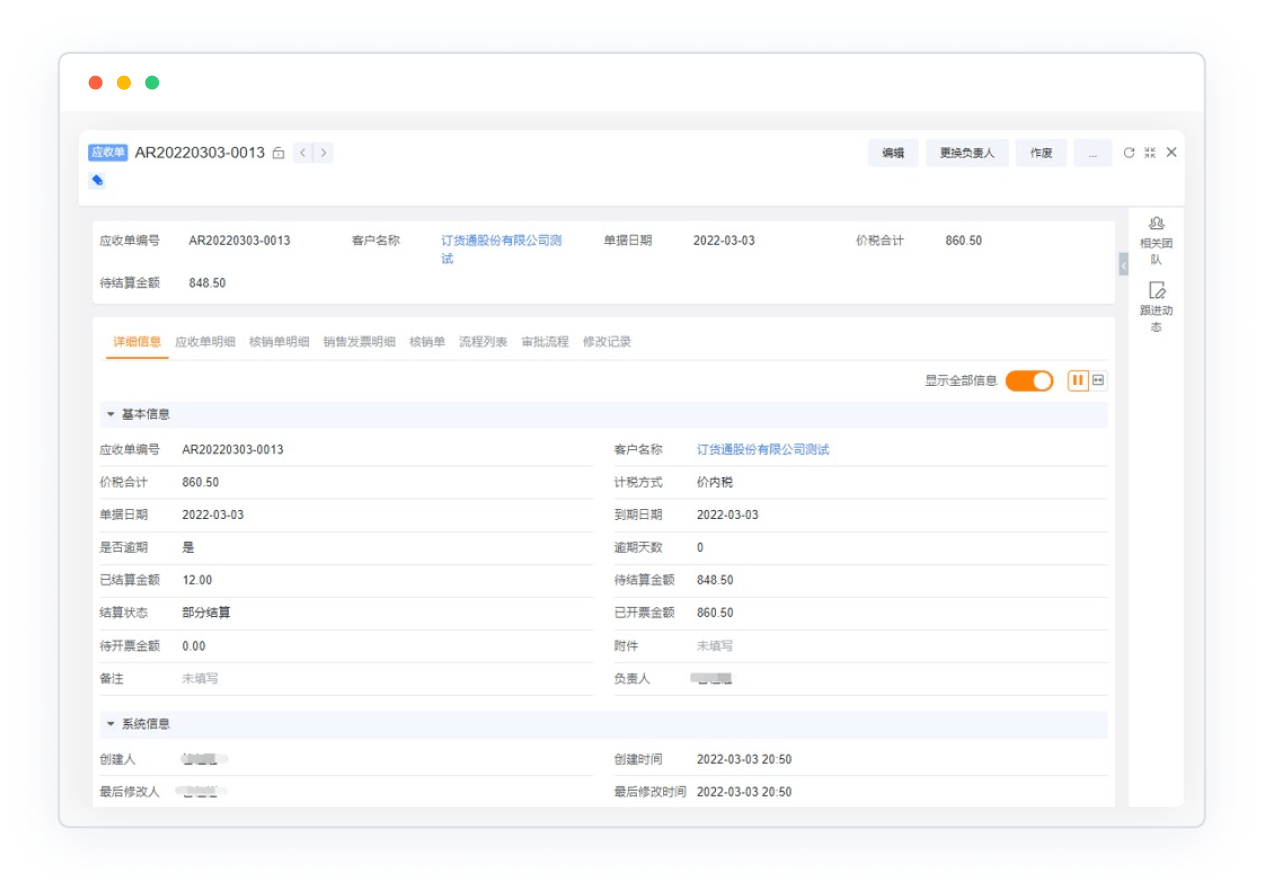Click the green macOS fullscreen dot
1264x896 pixels.
tap(152, 83)
